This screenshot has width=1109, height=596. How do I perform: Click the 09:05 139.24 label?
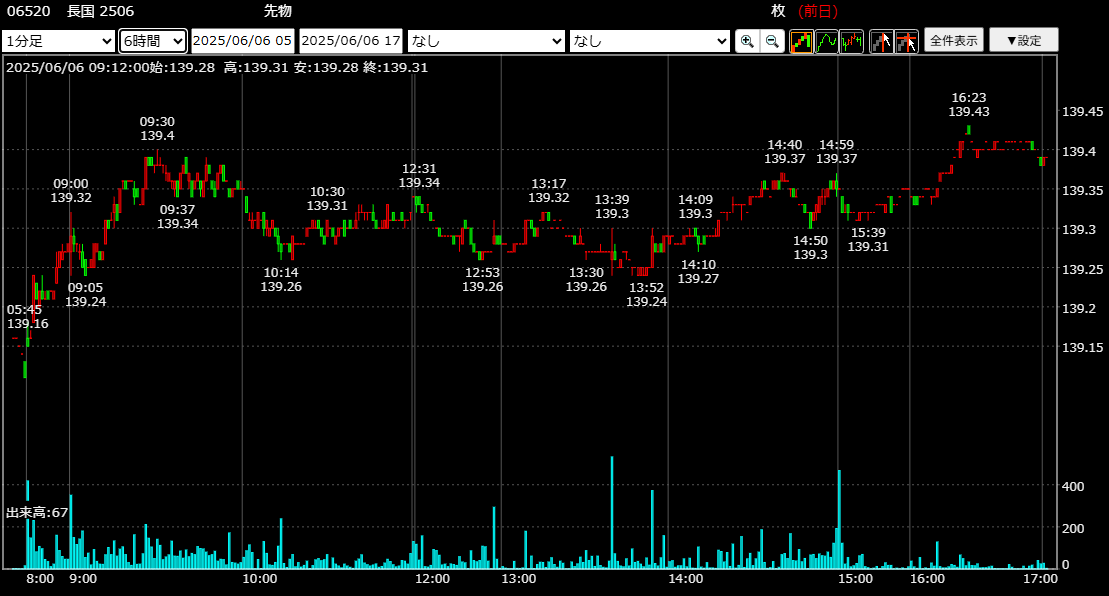tap(86, 295)
